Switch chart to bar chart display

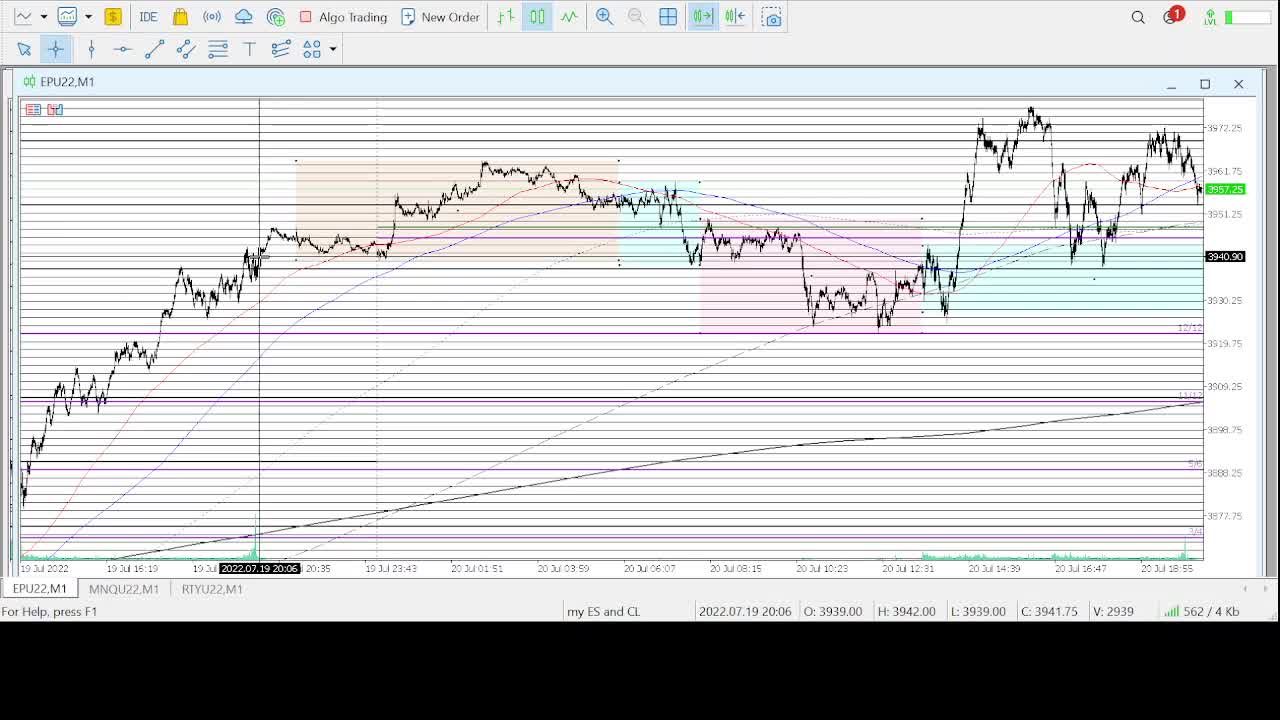point(506,17)
